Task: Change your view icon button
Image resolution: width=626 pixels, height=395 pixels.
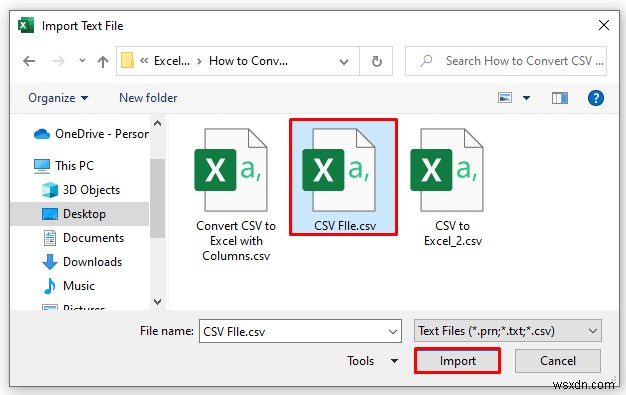Action: click(x=505, y=97)
